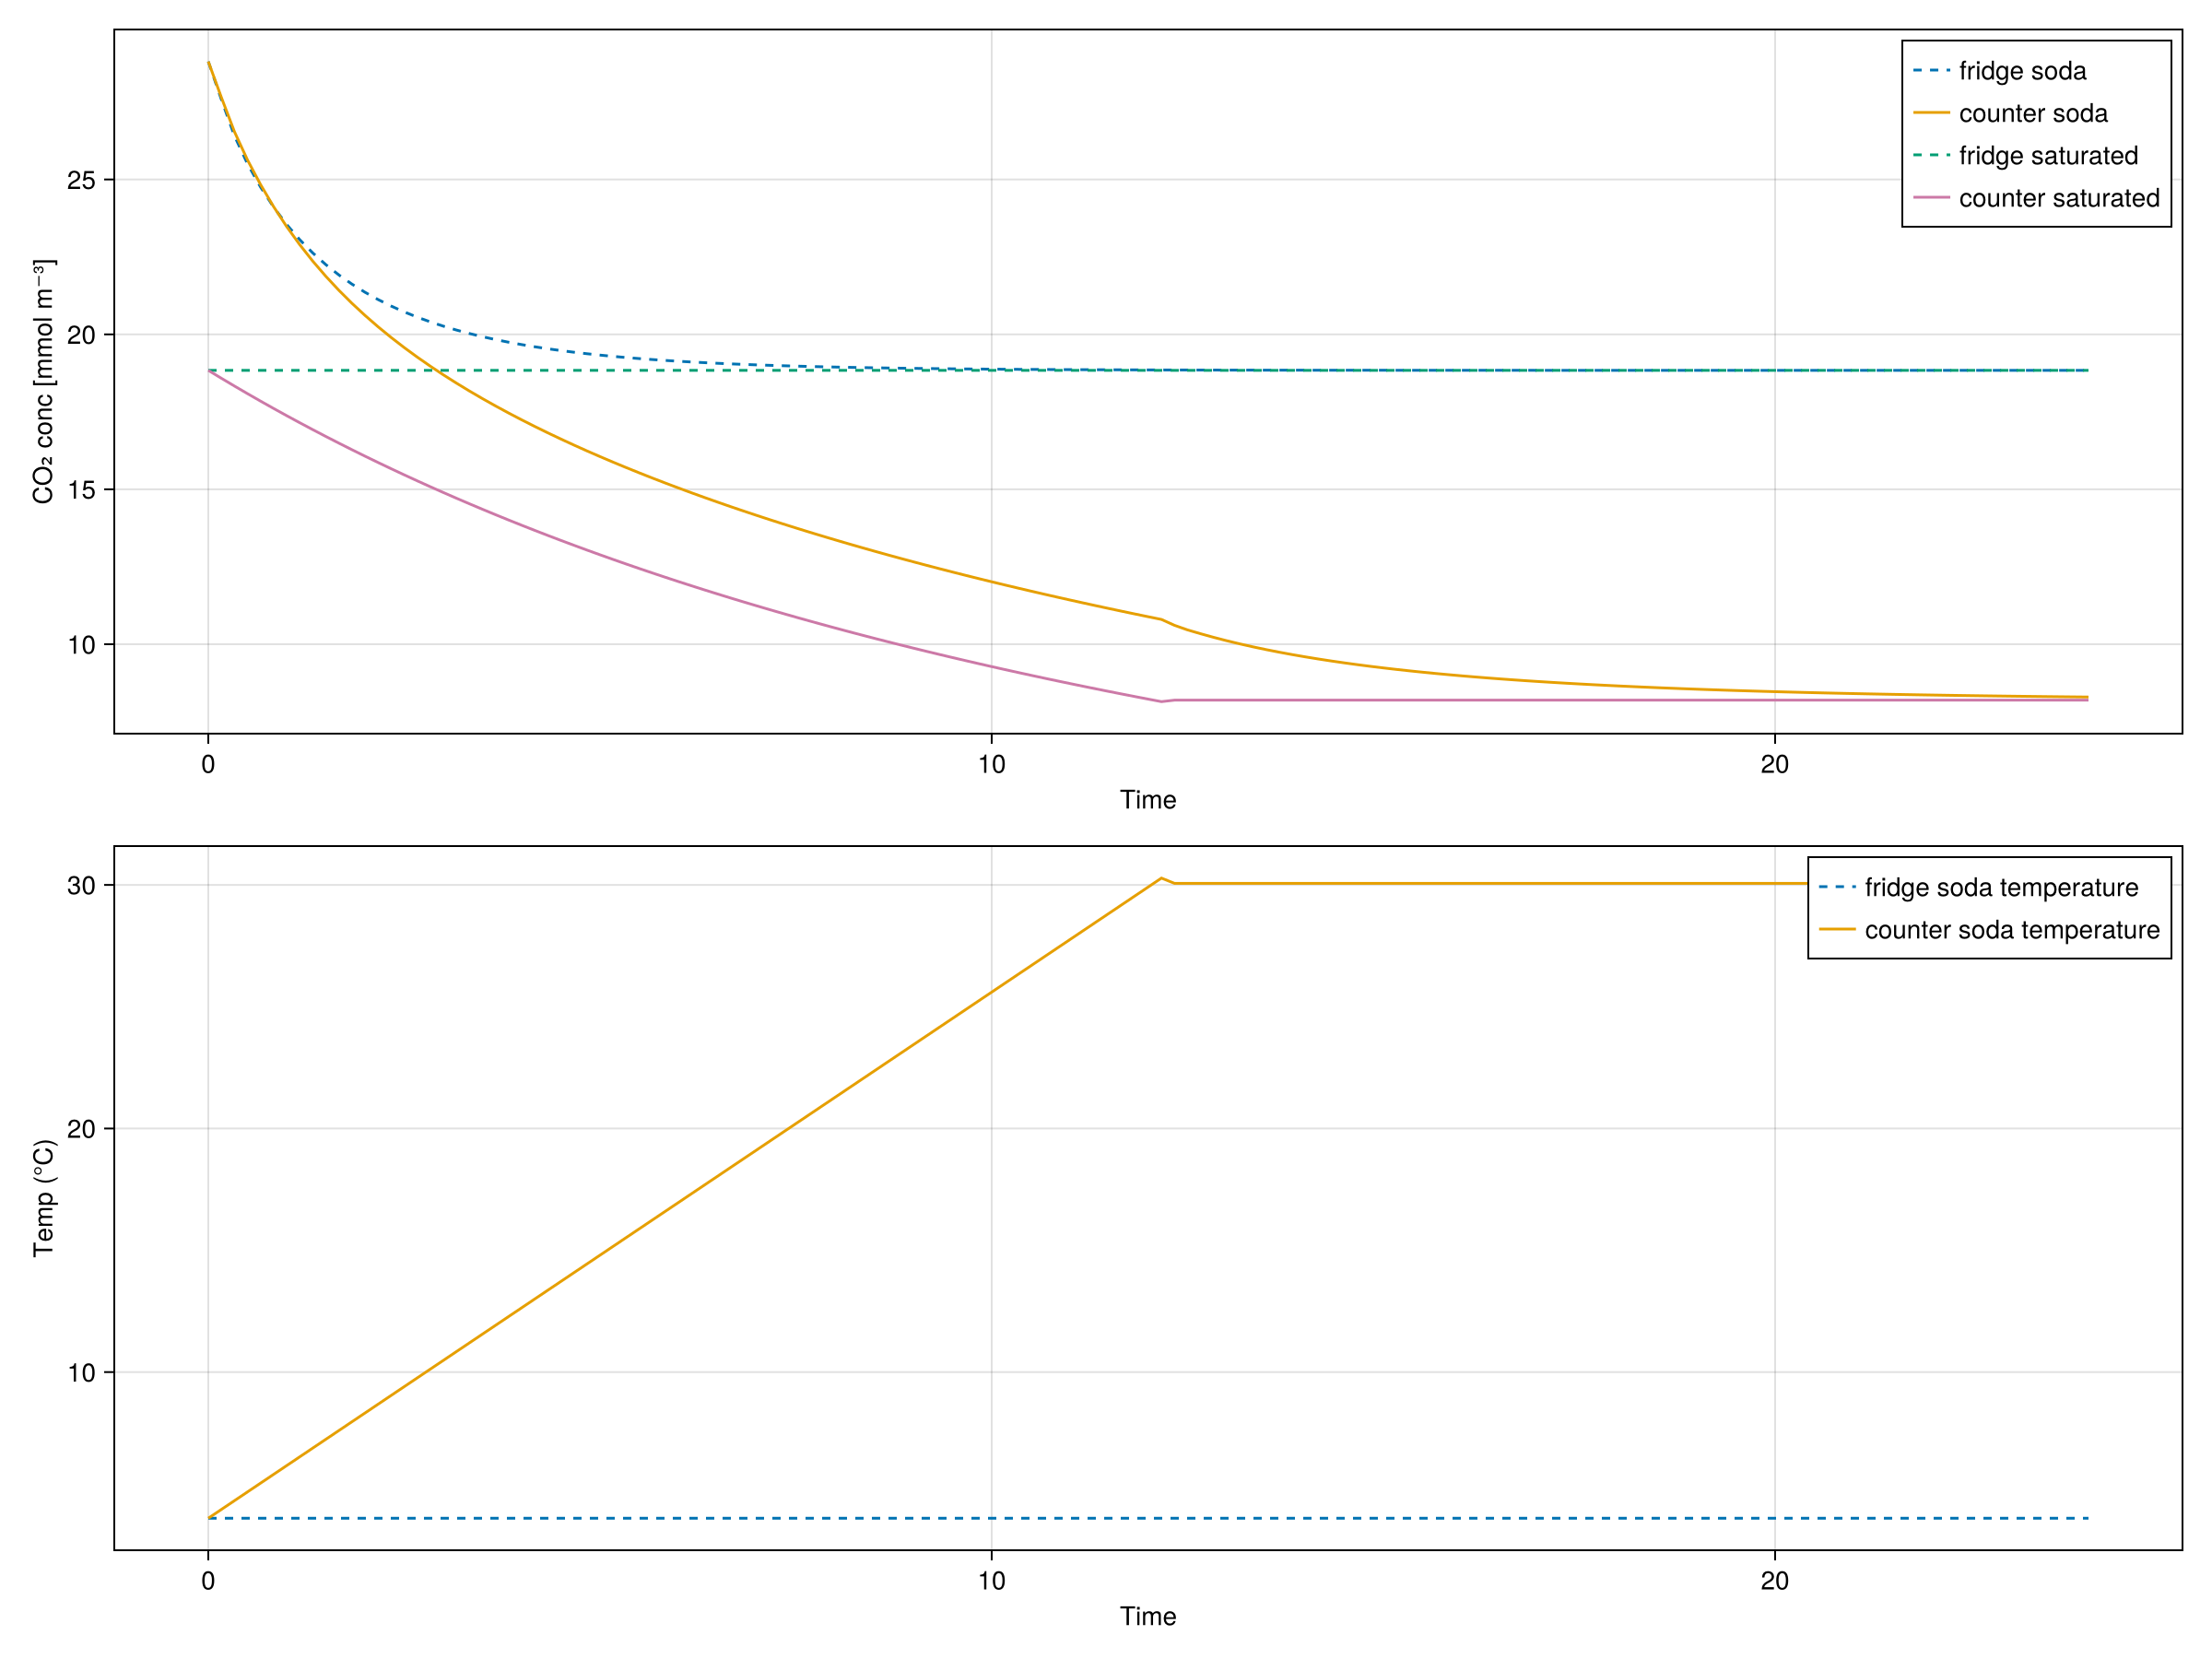Click the y-axis tick '15' in the top plot

click(81, 490)
